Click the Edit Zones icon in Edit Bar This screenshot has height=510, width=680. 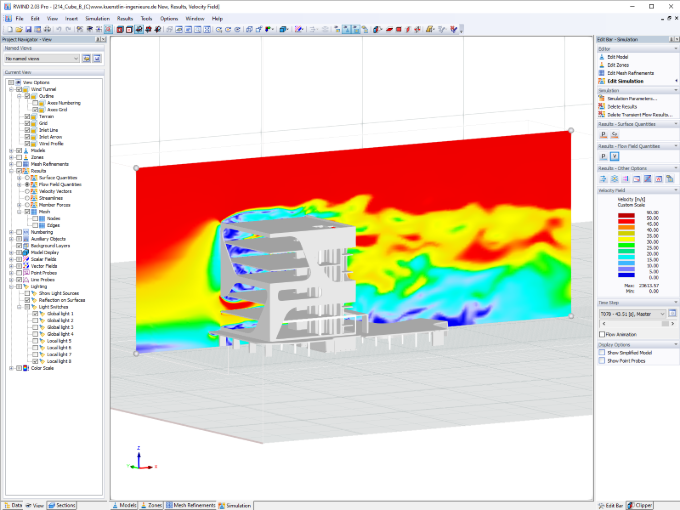(602, 65)
